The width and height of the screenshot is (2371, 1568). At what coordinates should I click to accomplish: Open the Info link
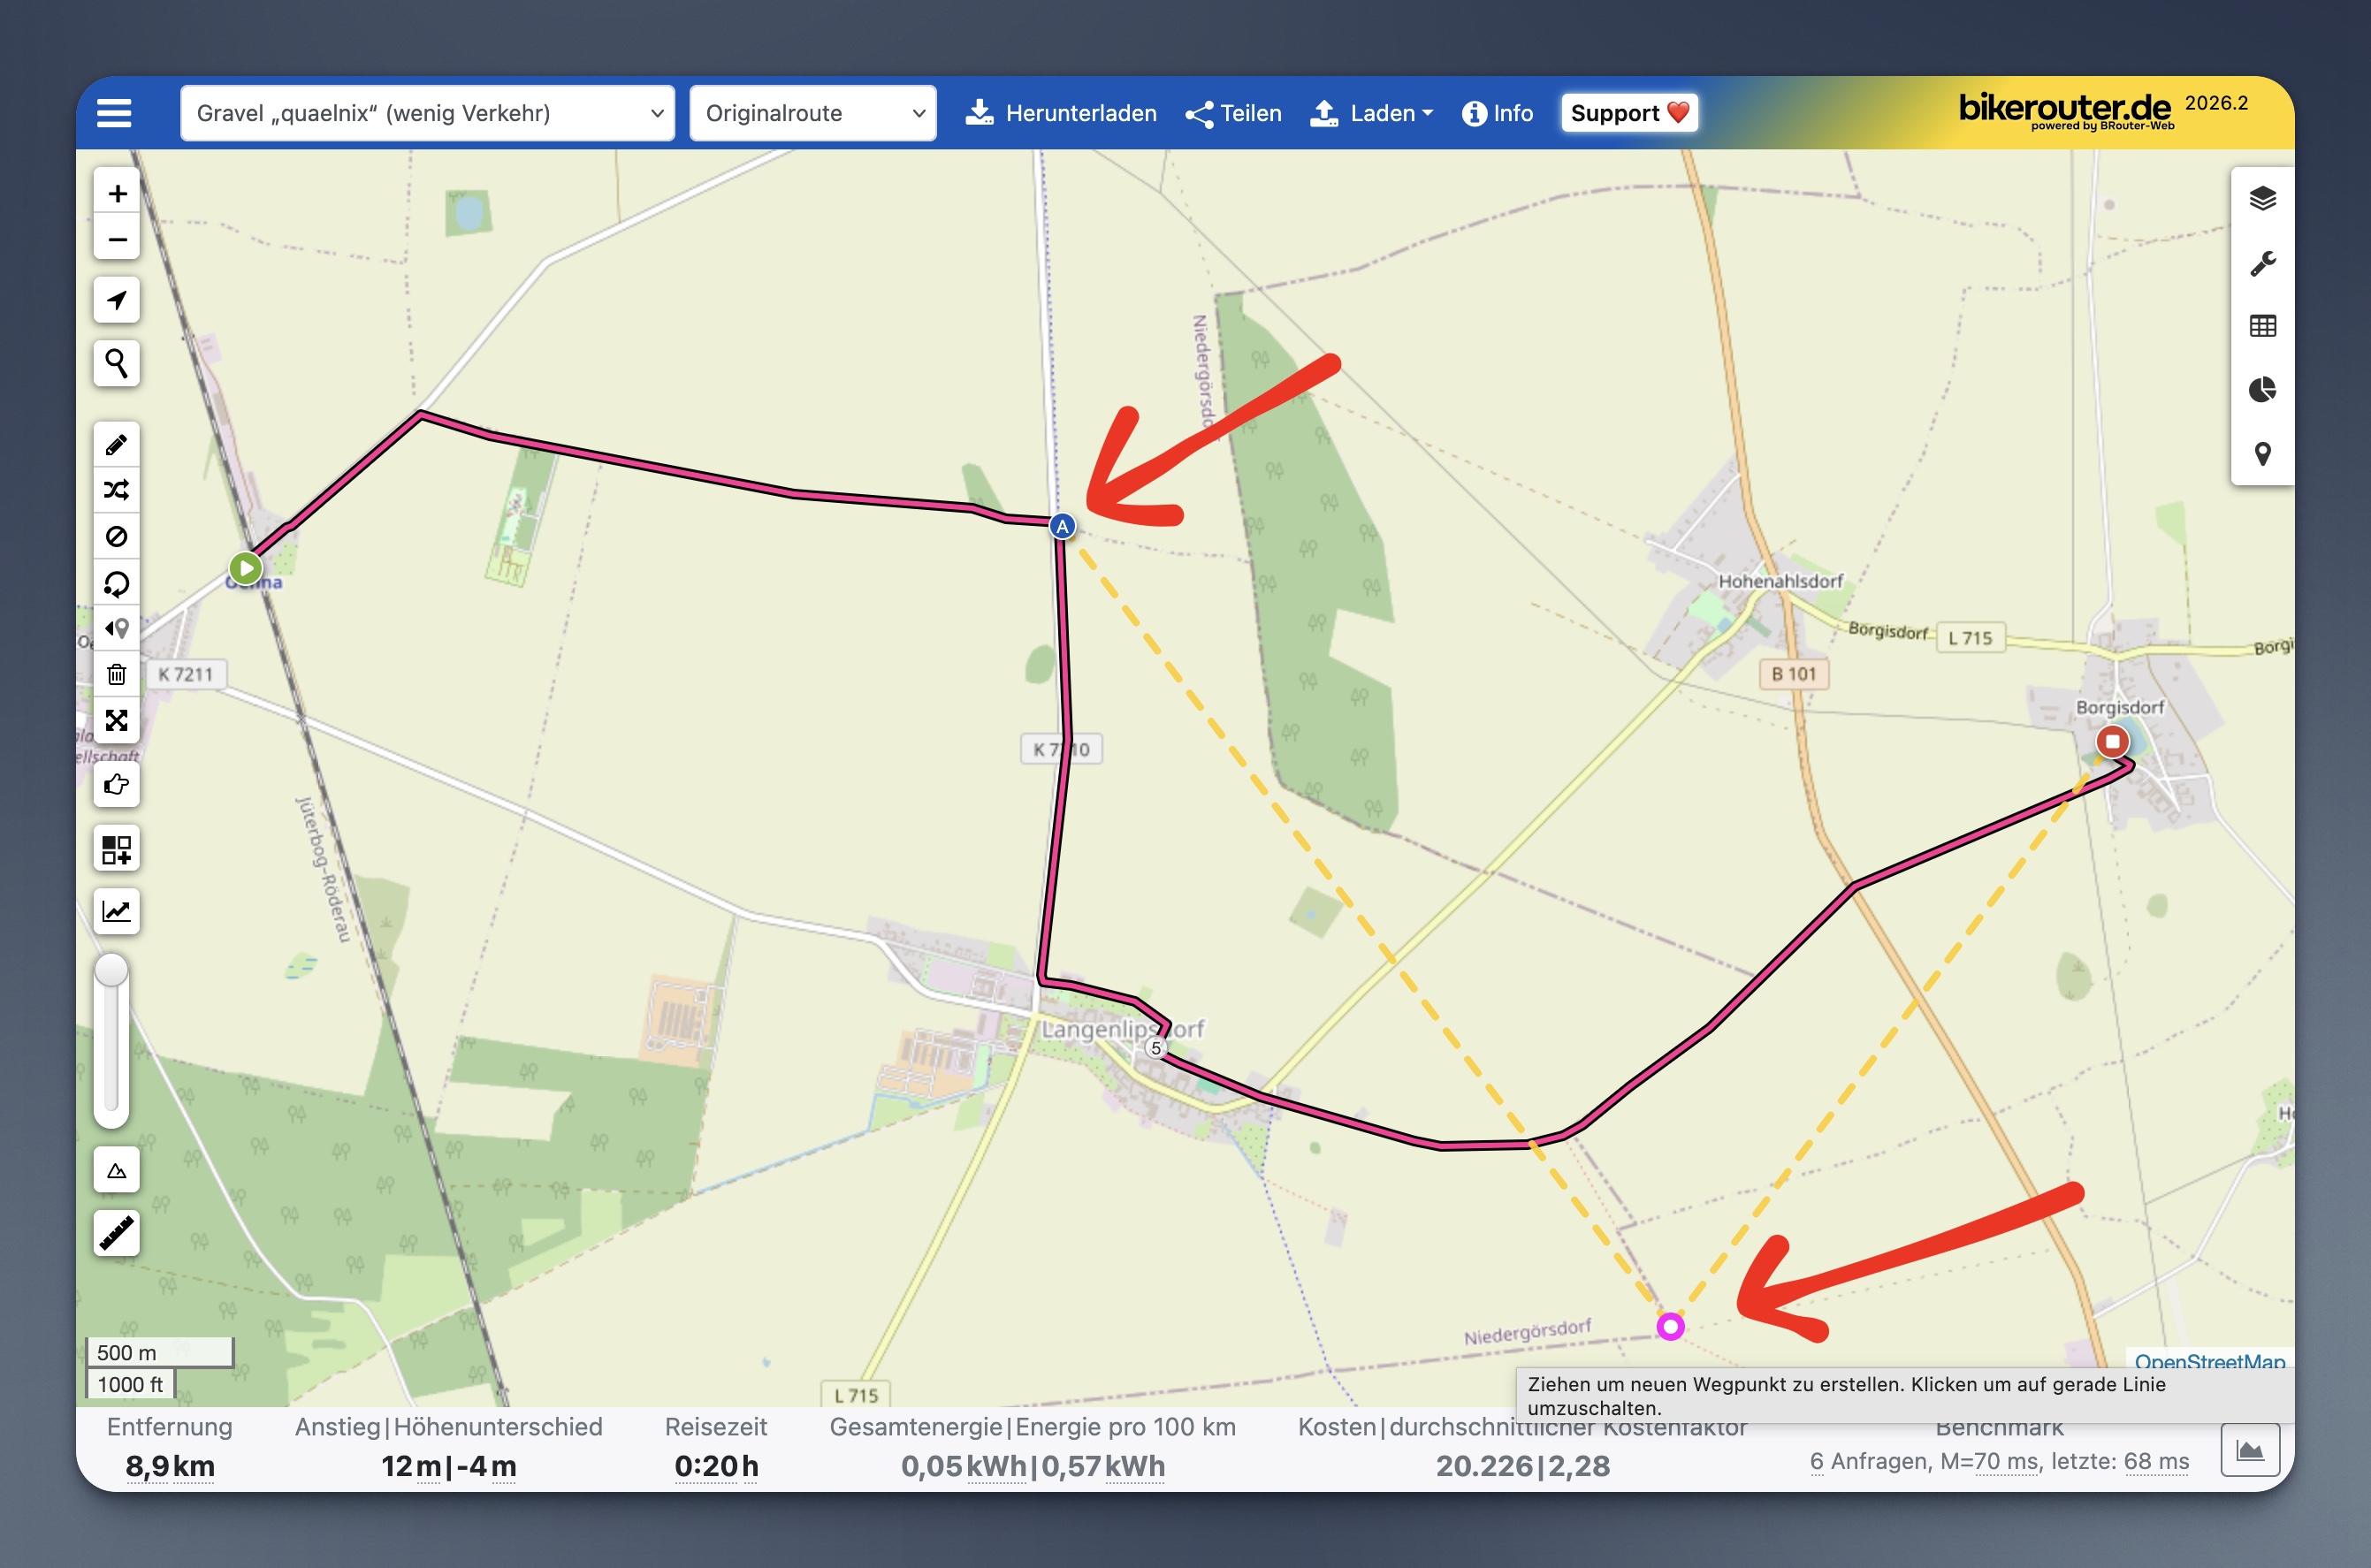[1497, 113]
